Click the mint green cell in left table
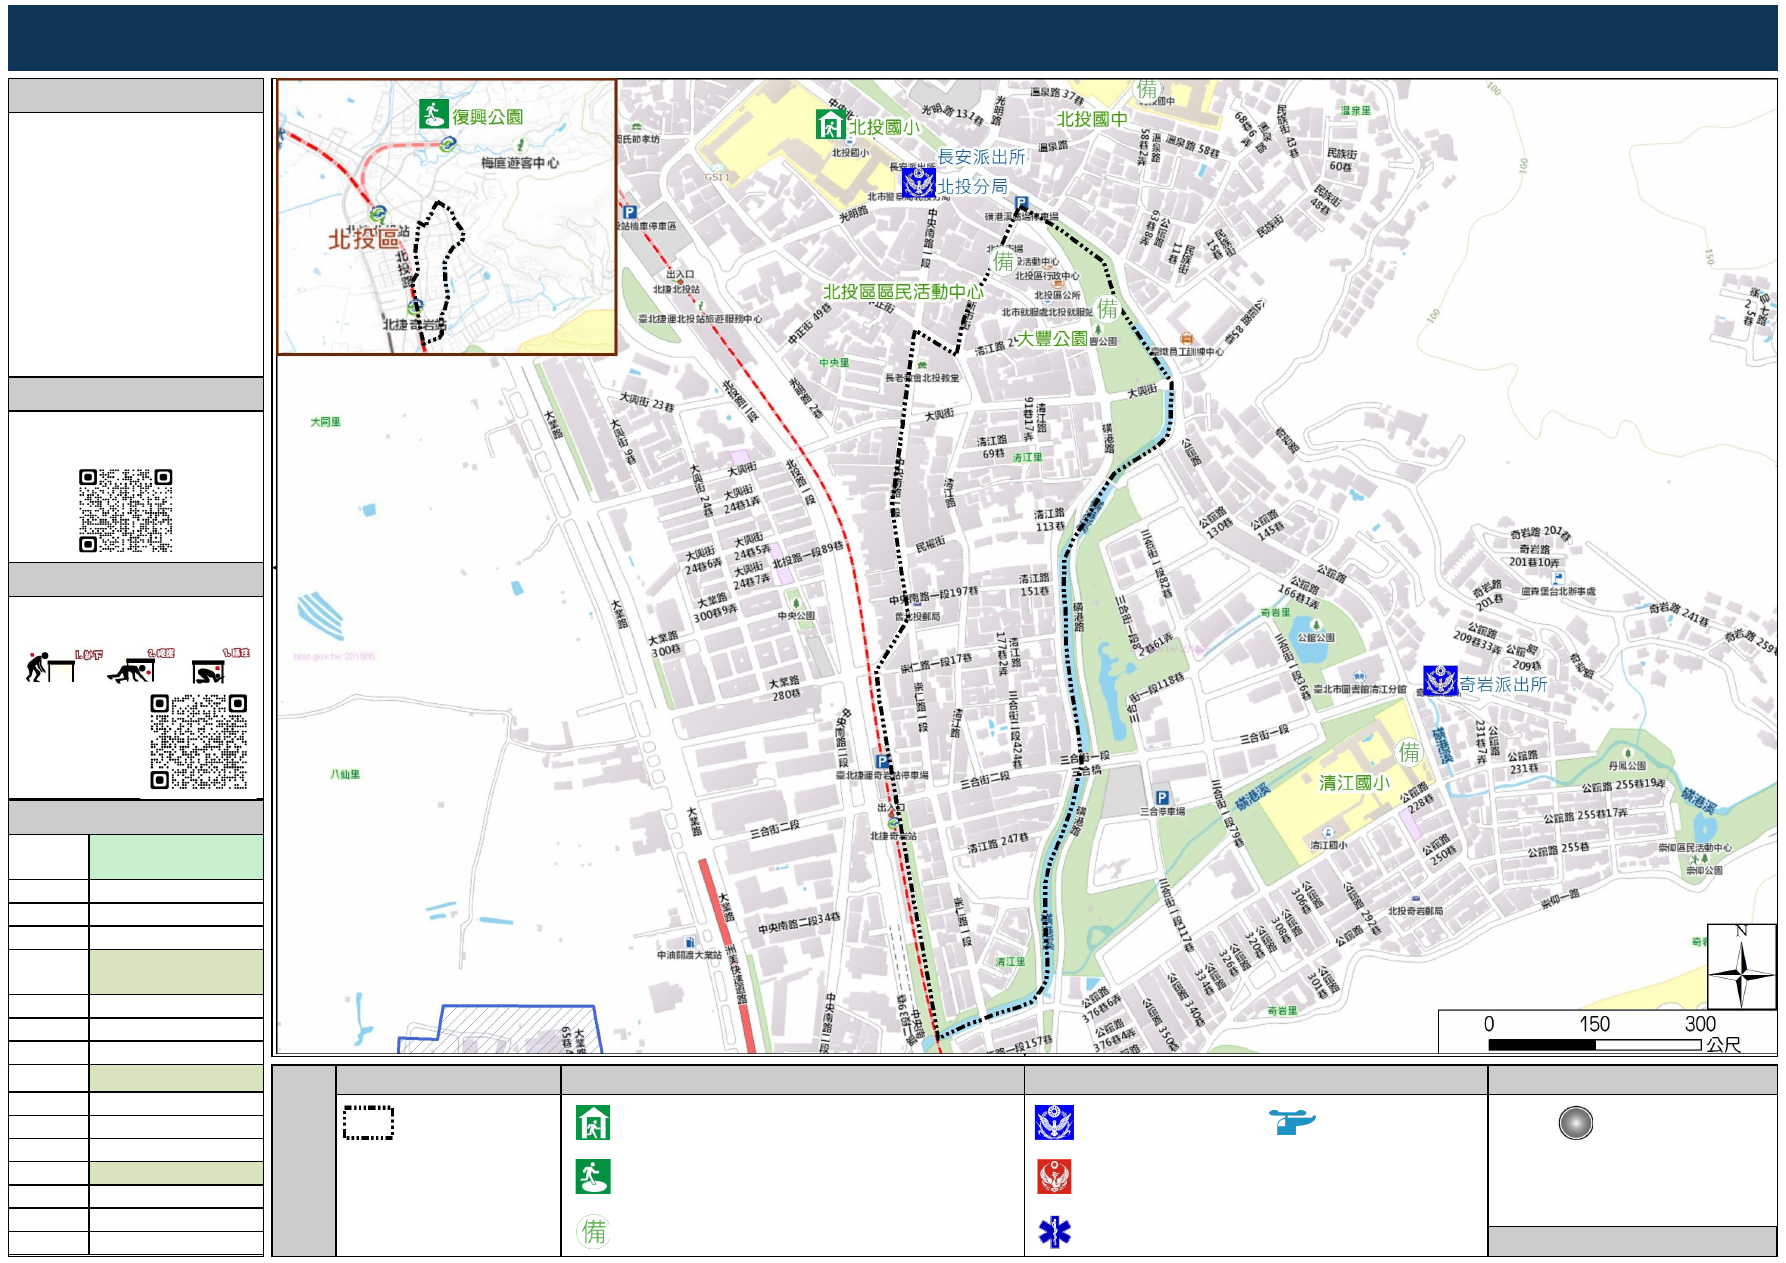The image size is (1786, 1263). 176,857
